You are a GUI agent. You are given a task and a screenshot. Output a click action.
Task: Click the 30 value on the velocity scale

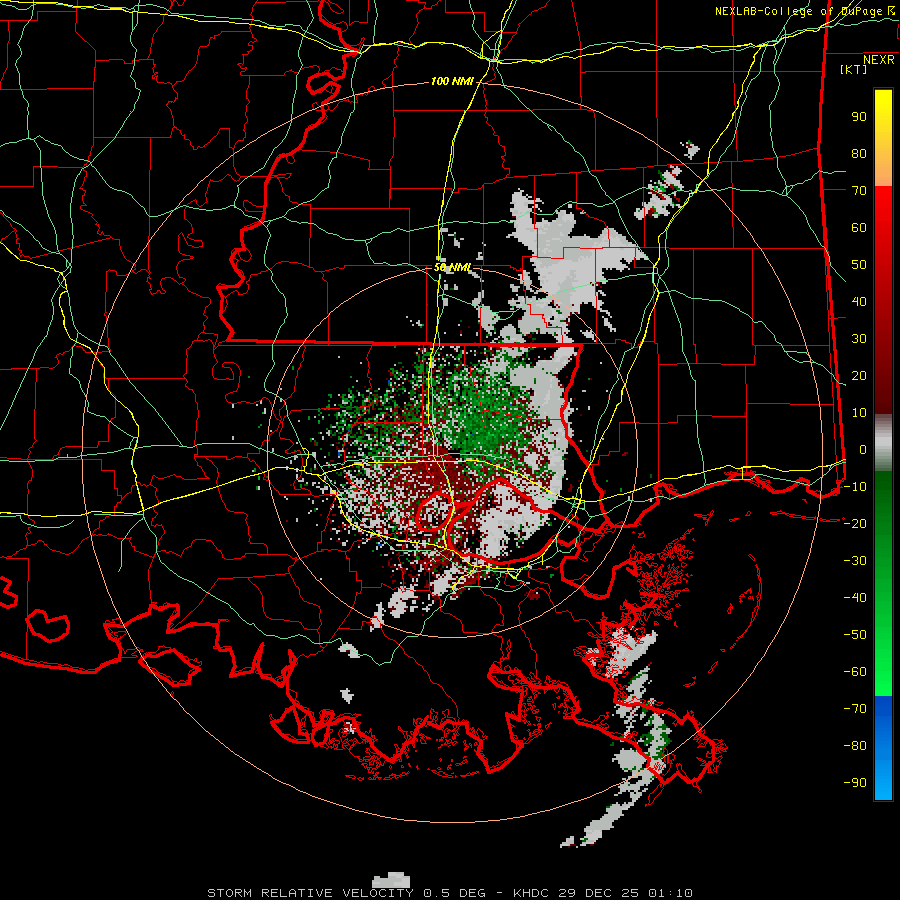[x=859, y=339]
